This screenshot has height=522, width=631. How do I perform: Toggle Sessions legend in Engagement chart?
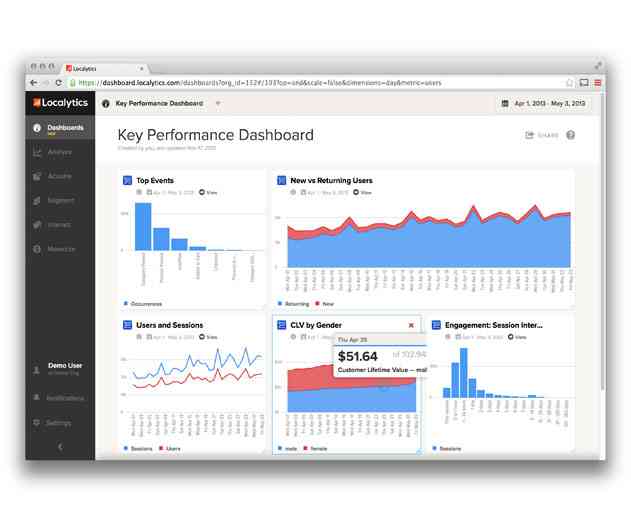click(x=447, y=448)
